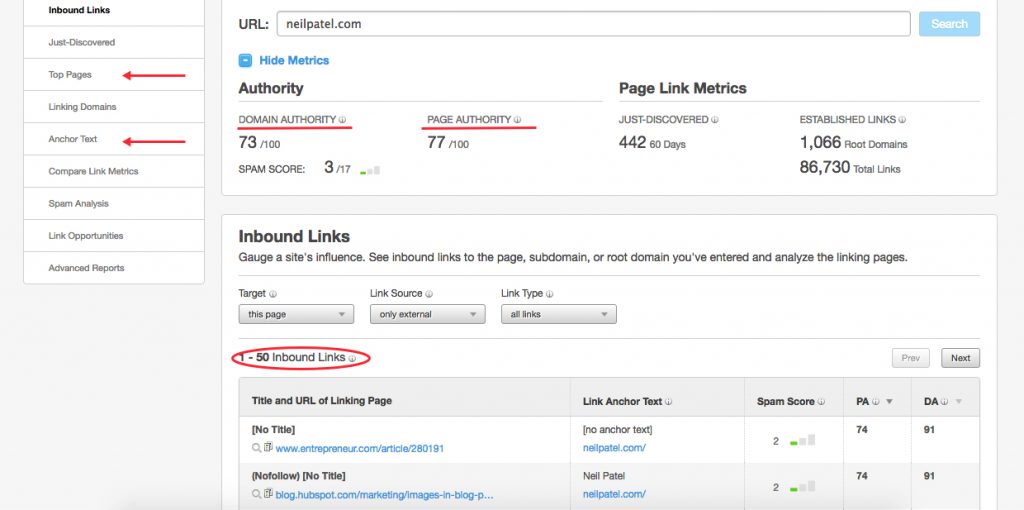
Task: Click the blue Search button
Action: [949, 24]
